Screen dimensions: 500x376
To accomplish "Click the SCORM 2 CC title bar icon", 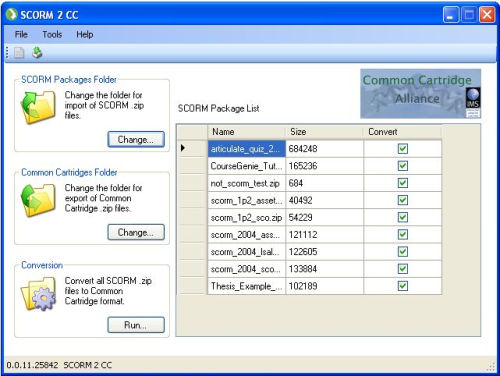I will [12, 15].
